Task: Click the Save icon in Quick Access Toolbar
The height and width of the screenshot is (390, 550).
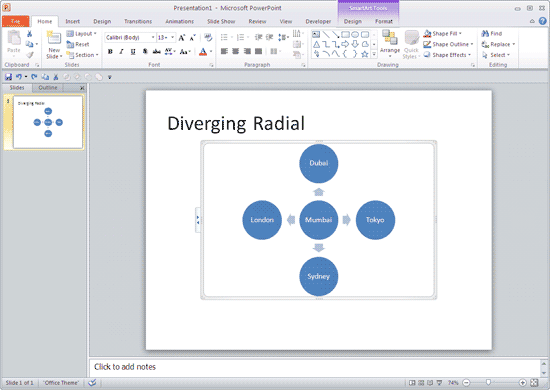Action: pos(8,77)
